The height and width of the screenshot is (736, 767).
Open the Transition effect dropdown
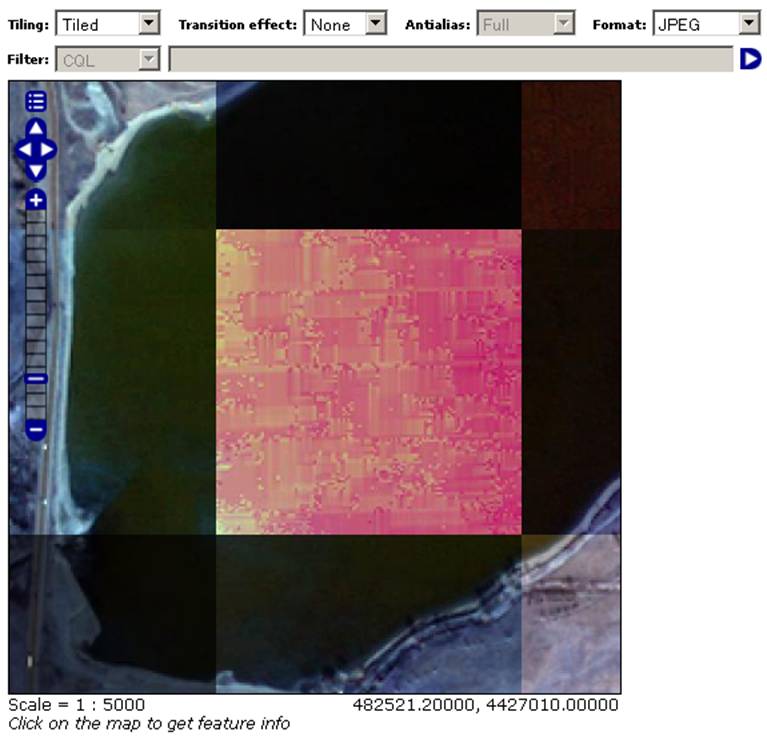(345, 23)
